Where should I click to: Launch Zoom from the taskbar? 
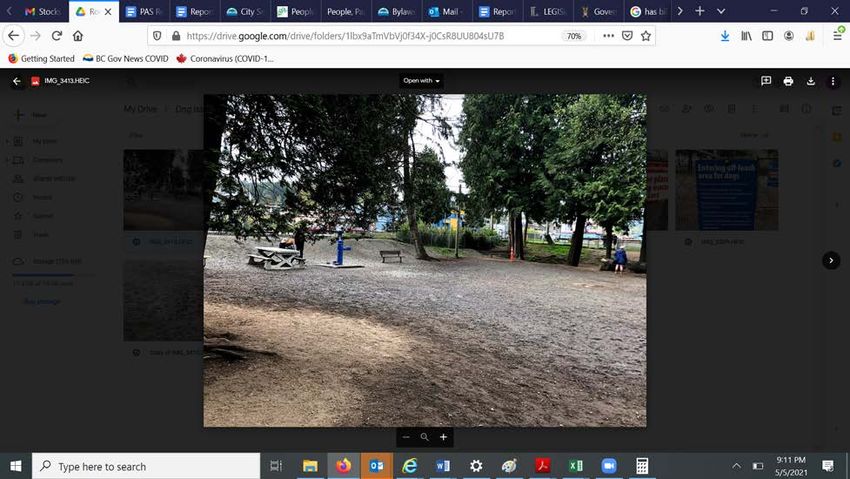point(608,466)
